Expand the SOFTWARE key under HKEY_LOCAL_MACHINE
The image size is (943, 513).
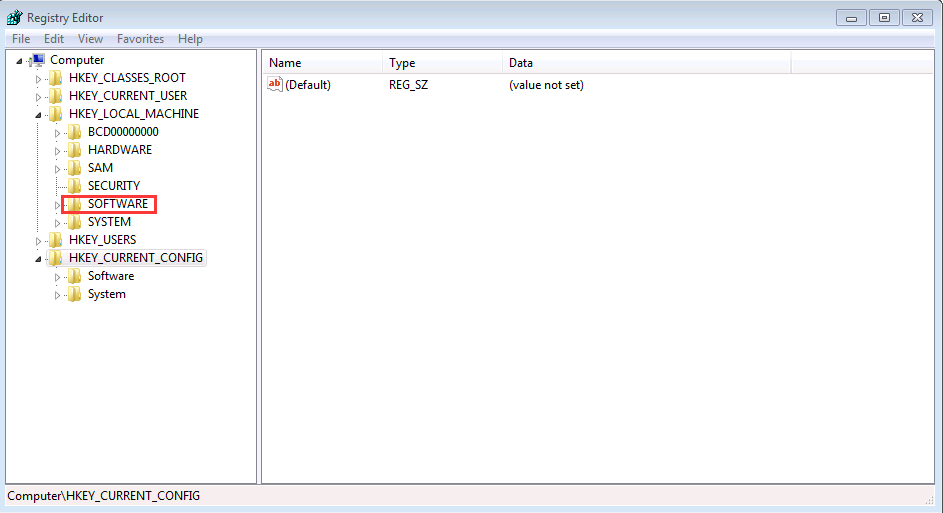(58, 205)
